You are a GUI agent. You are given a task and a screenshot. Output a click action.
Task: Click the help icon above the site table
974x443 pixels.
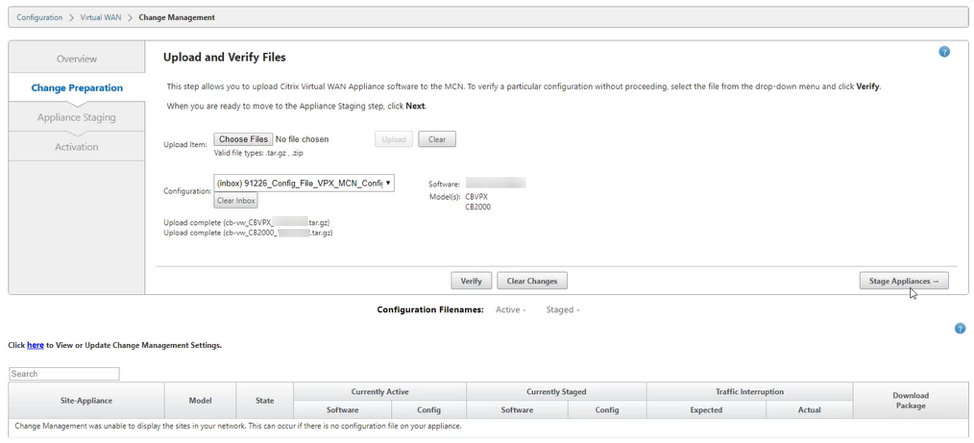[959, 328]
